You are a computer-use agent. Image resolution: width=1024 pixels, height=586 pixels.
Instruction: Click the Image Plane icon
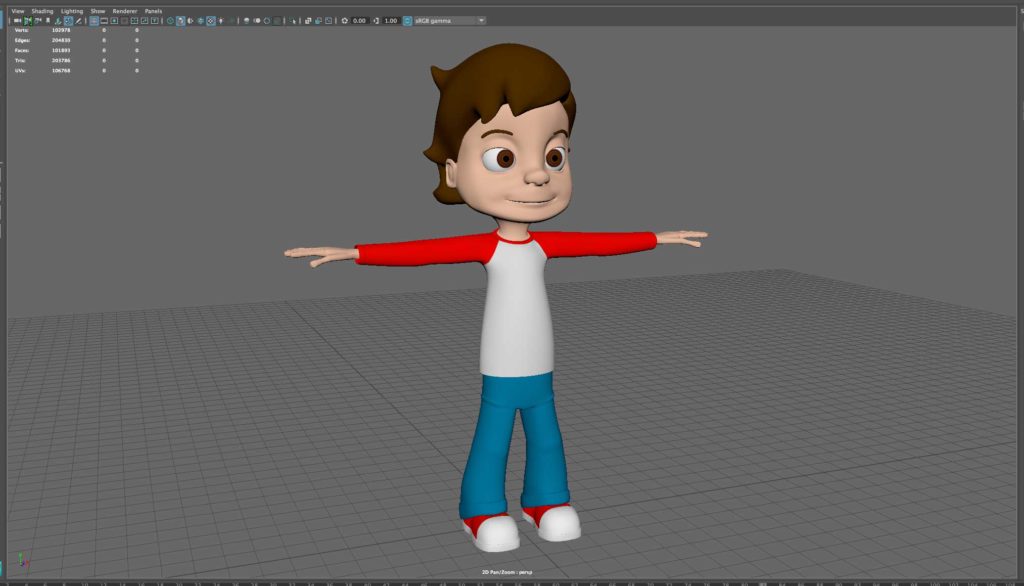click(58, 20)
